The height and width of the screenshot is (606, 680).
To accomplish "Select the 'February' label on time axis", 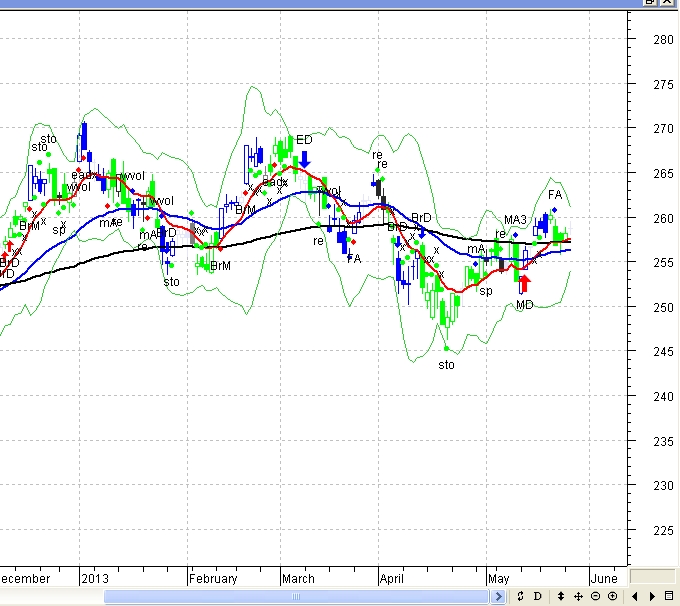I will (213, 578).
